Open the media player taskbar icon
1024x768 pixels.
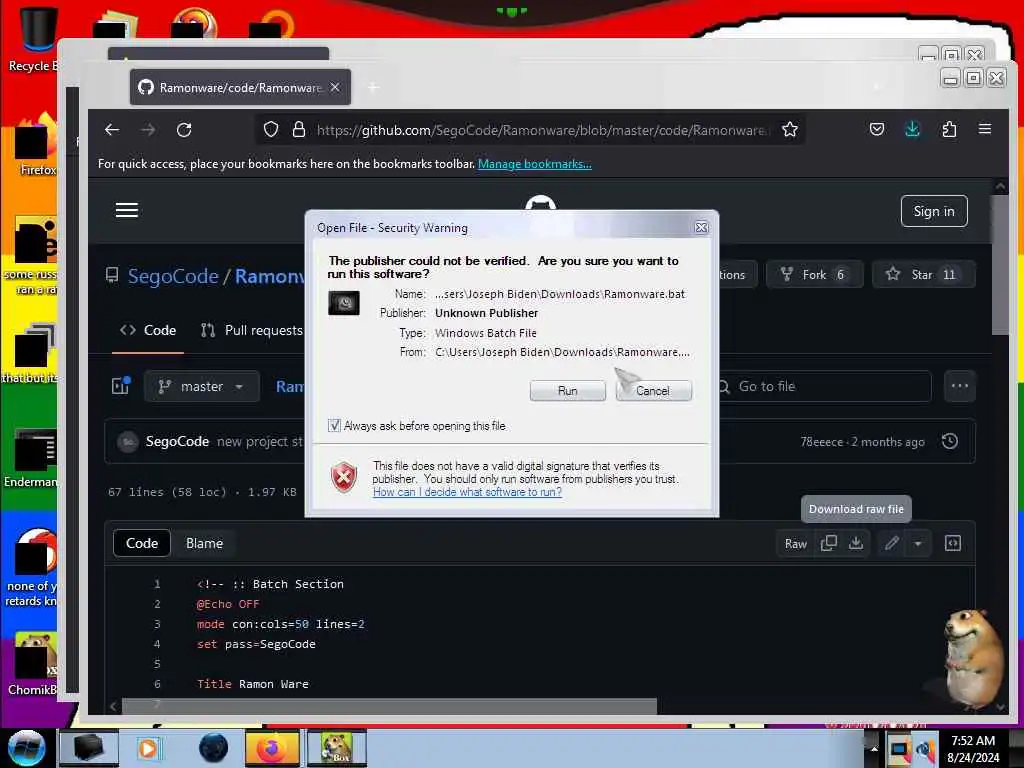148,748
